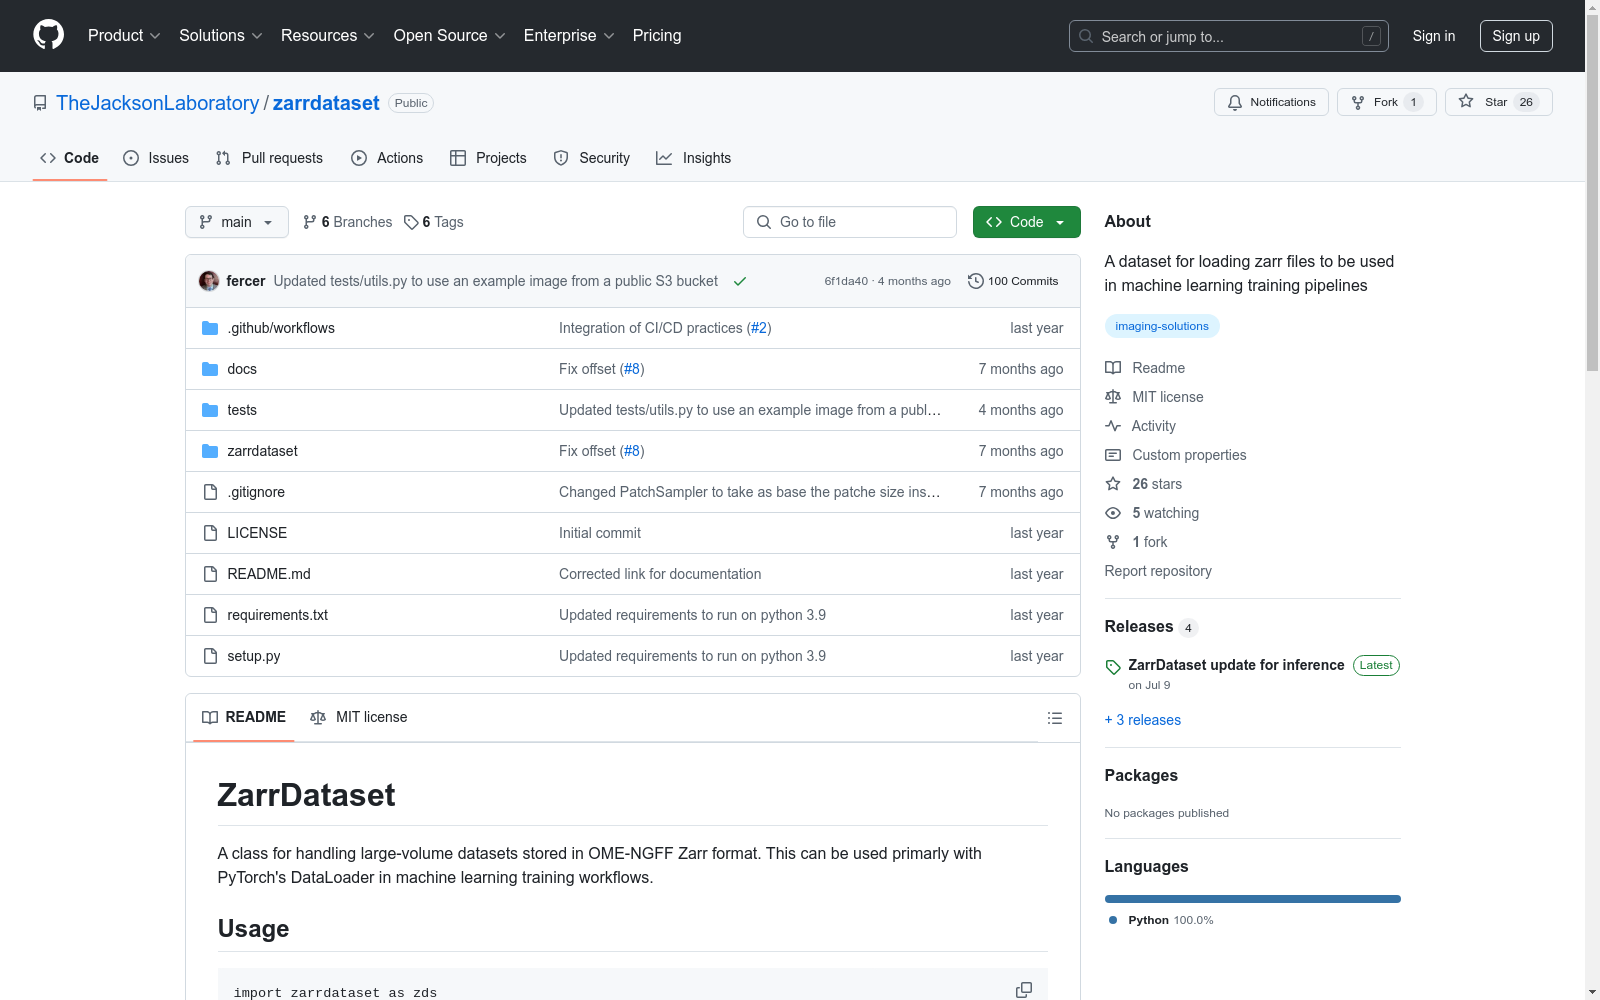The width and height of the screenshot is (1600, 1000).
Task: Click the GitHub logo icon
Action: click(48, 35)
